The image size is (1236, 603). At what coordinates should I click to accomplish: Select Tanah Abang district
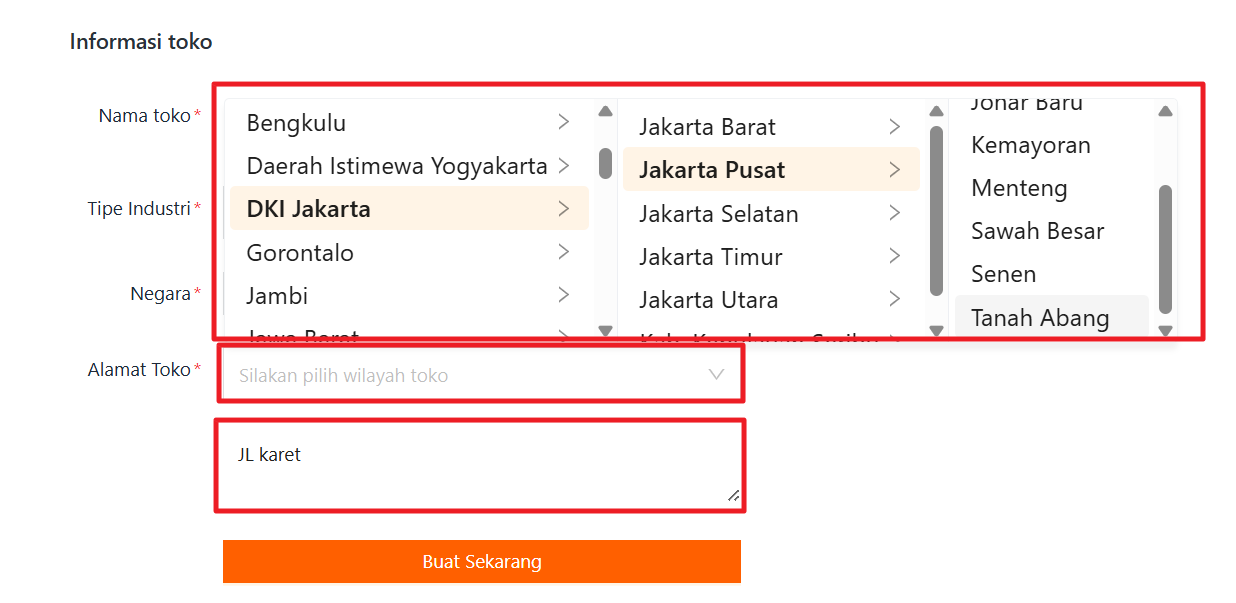pos(1040,318)
